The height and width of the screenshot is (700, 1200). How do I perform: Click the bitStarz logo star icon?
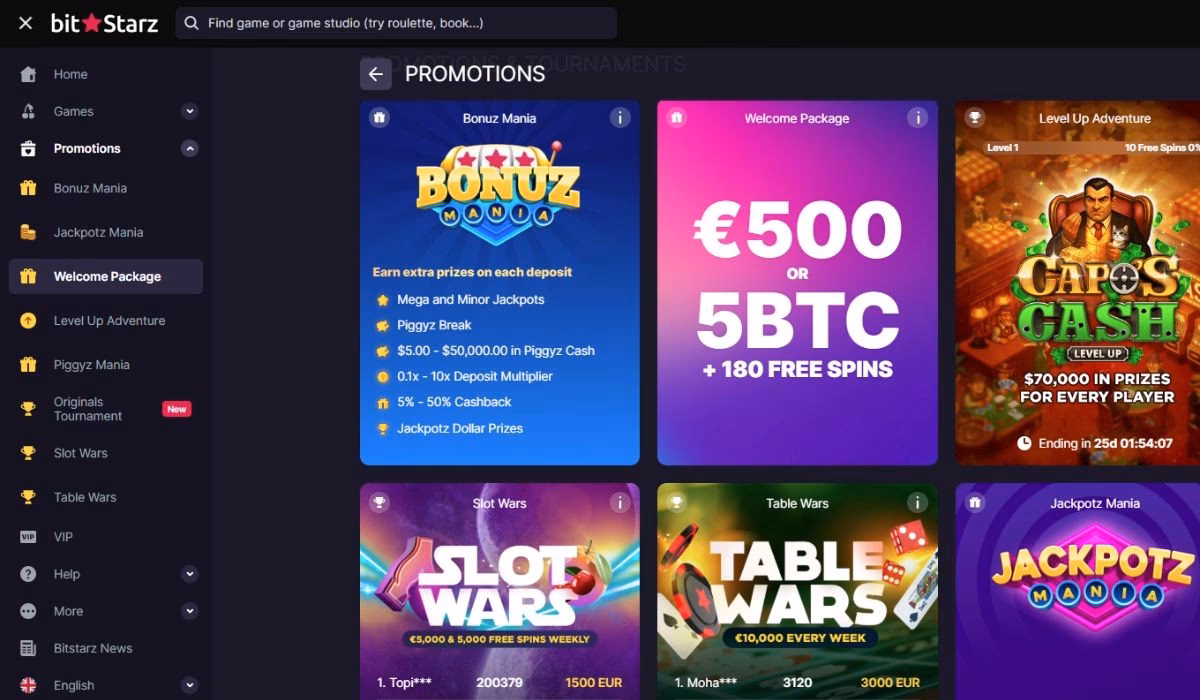point(91,23)
